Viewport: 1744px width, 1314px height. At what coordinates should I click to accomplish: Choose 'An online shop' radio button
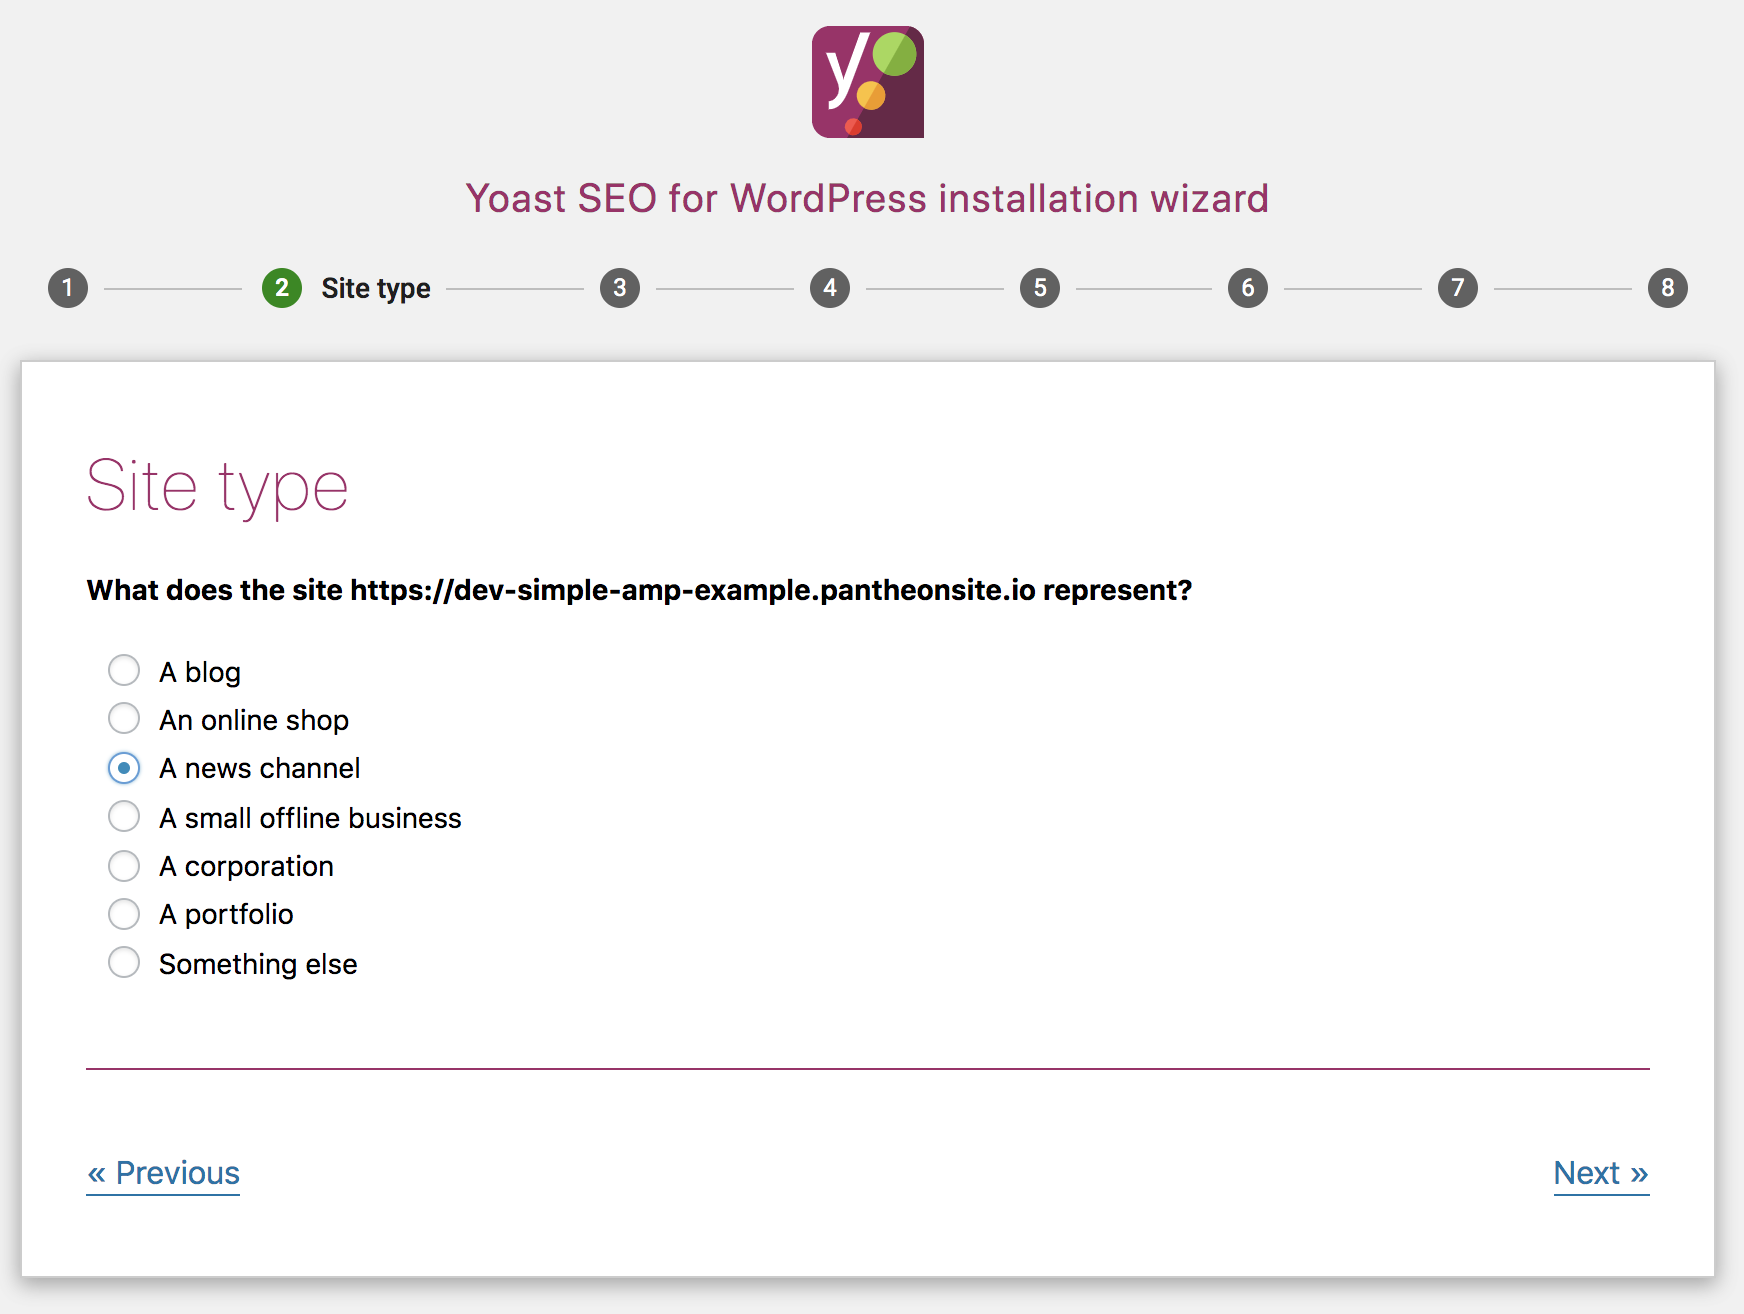click(x=124, y=718)
